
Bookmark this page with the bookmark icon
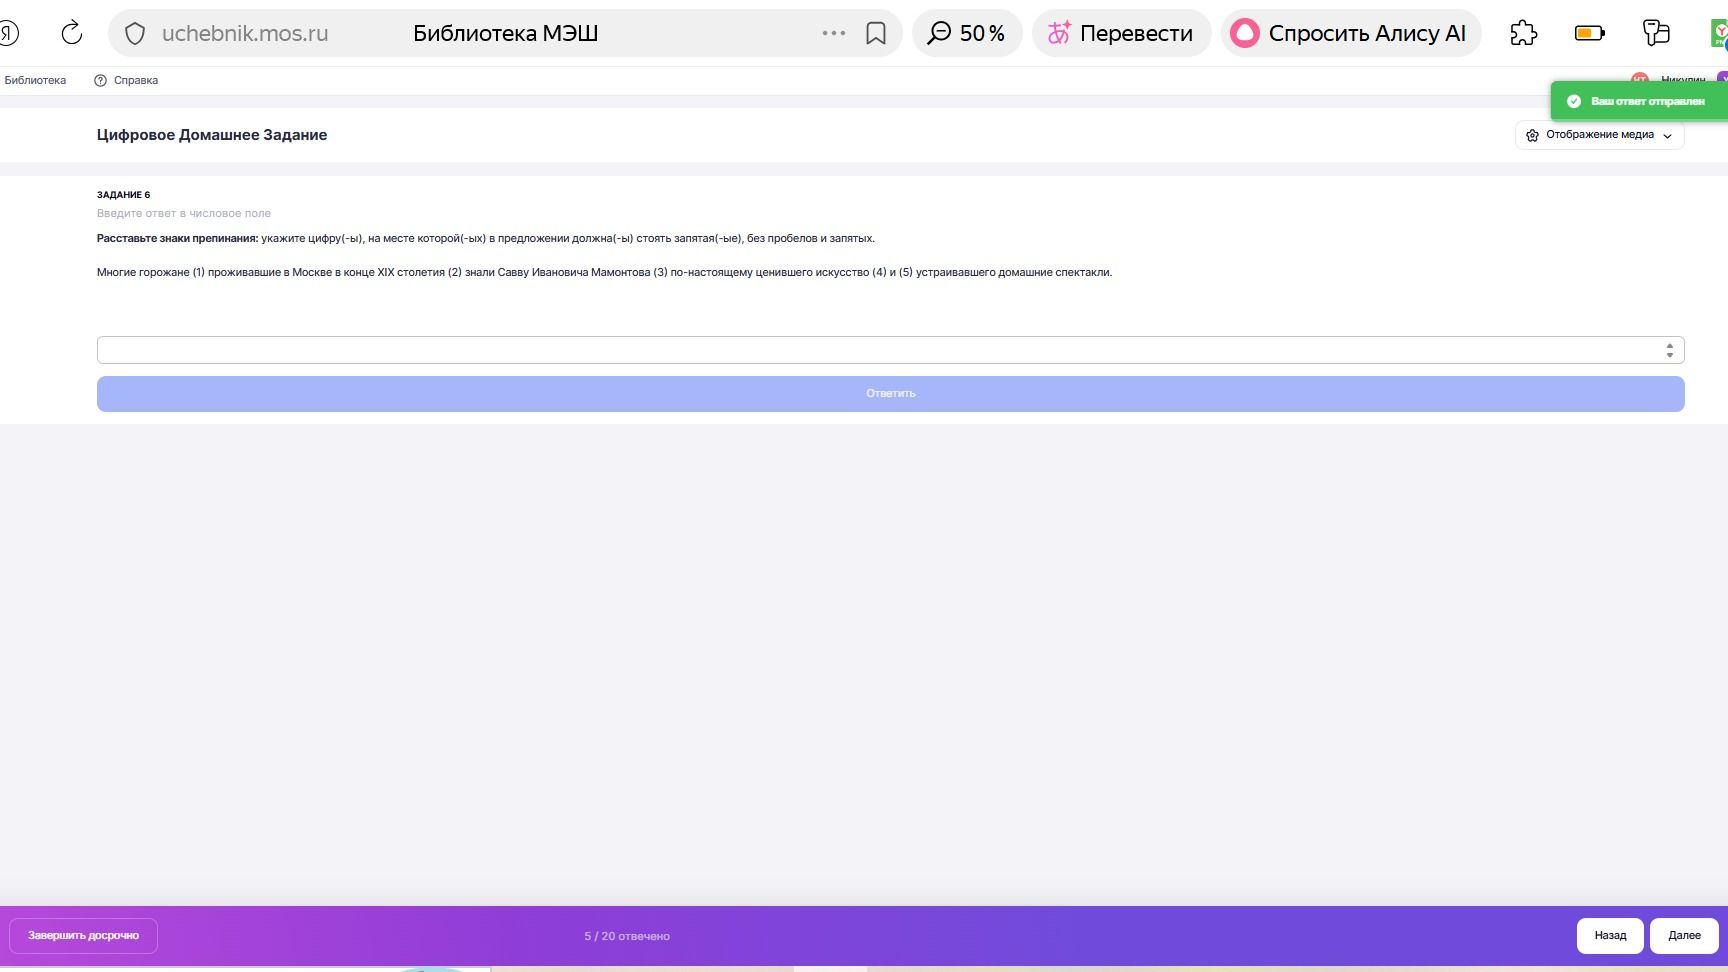(876, 34)
